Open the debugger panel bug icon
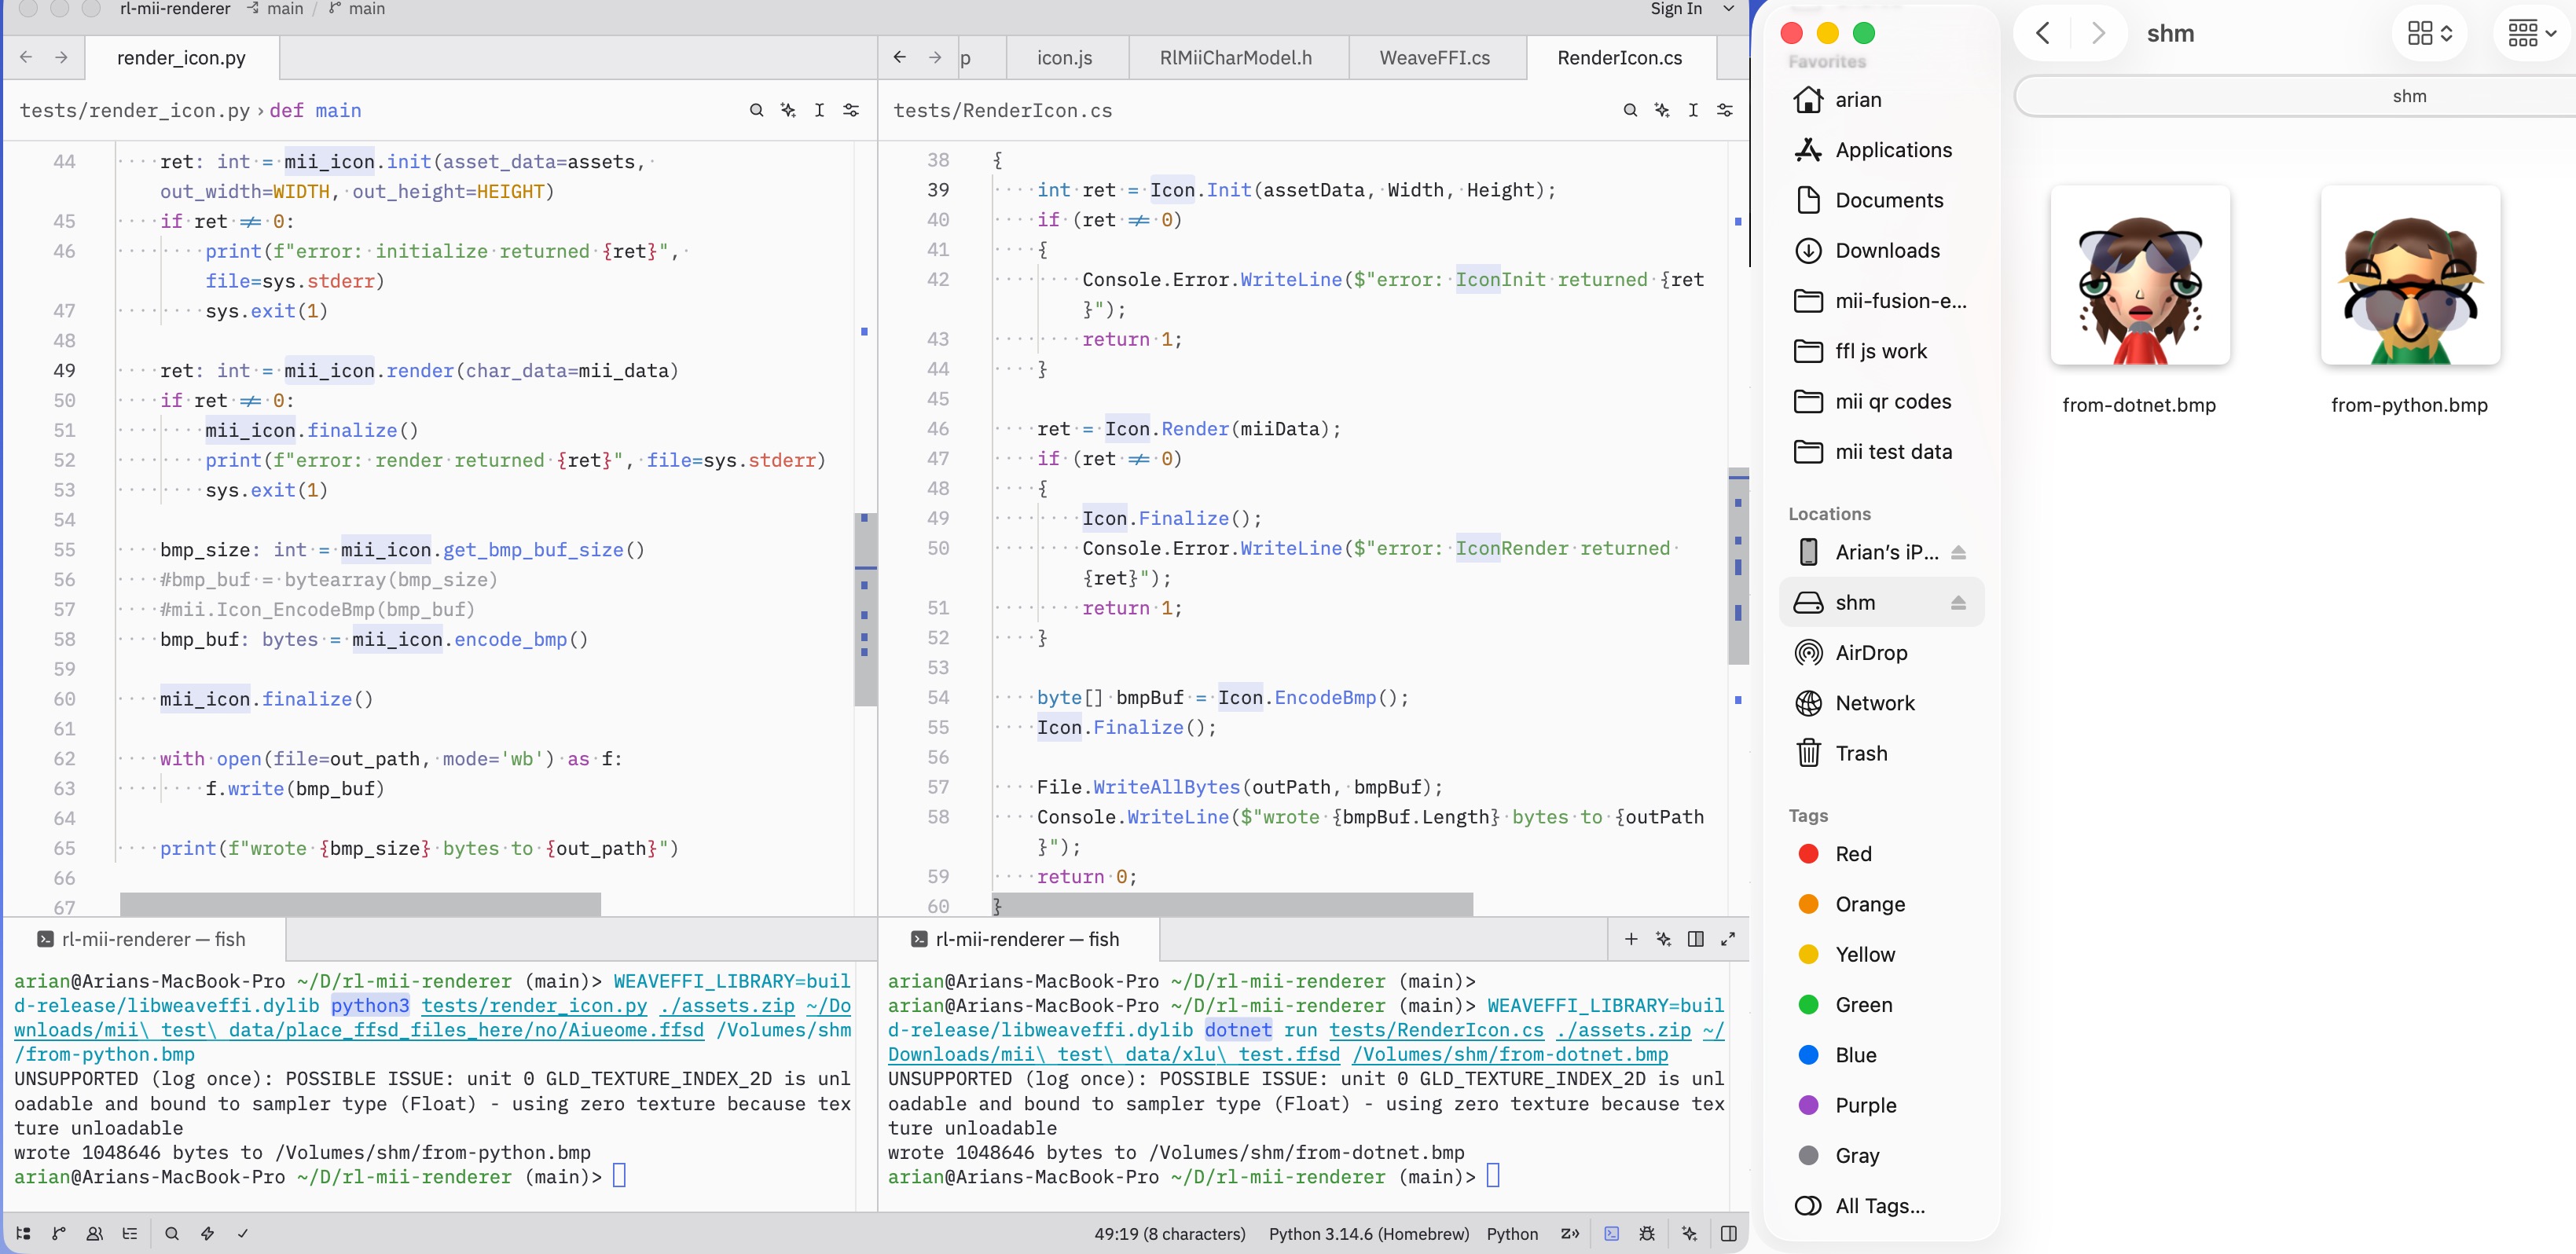 [1647, 1233]
